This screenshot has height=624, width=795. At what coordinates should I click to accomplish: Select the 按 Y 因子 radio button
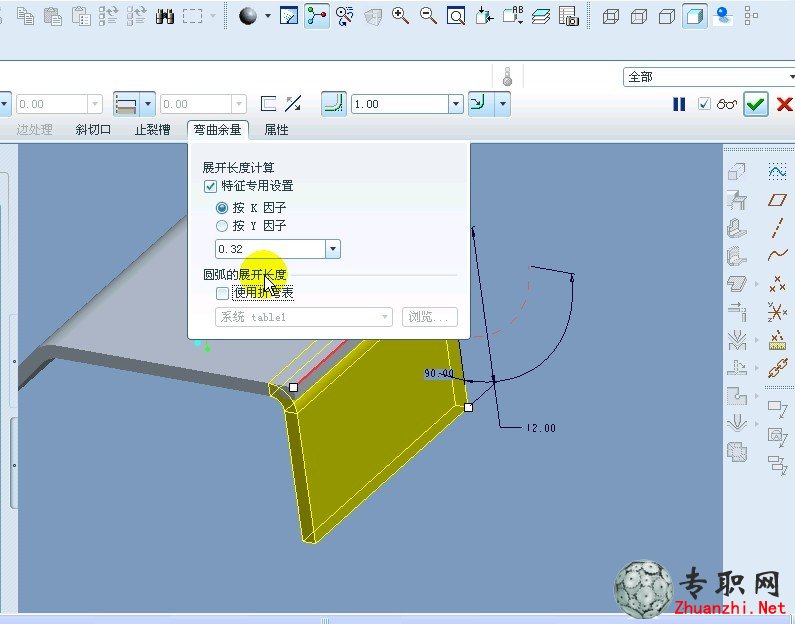pos(222,226)
